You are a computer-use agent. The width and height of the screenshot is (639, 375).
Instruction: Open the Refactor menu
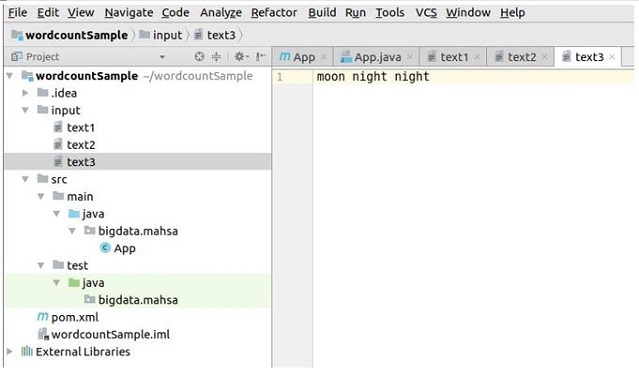[x=274, y=13]
